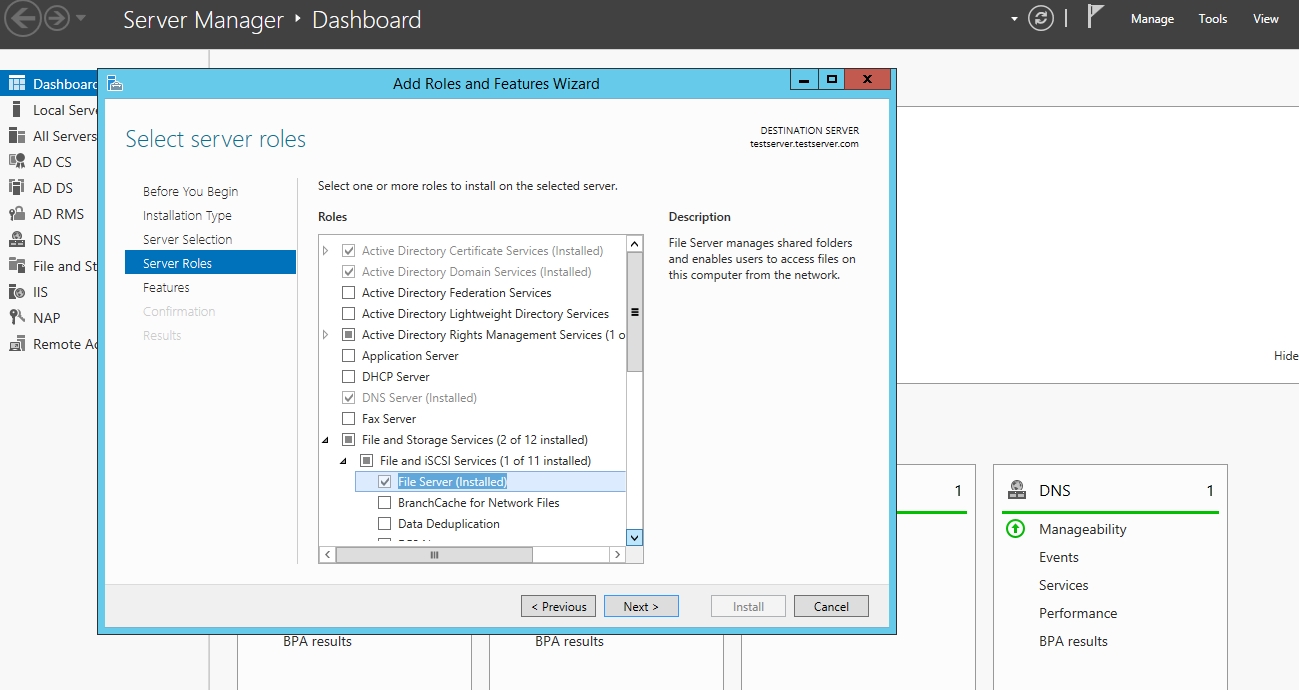Image resolution: width=1299 pixels, height=690 pixels.
Task: Click the roles list horizontal scrollbar thumb
Action: pyautogui.click(x=434, y=554)
